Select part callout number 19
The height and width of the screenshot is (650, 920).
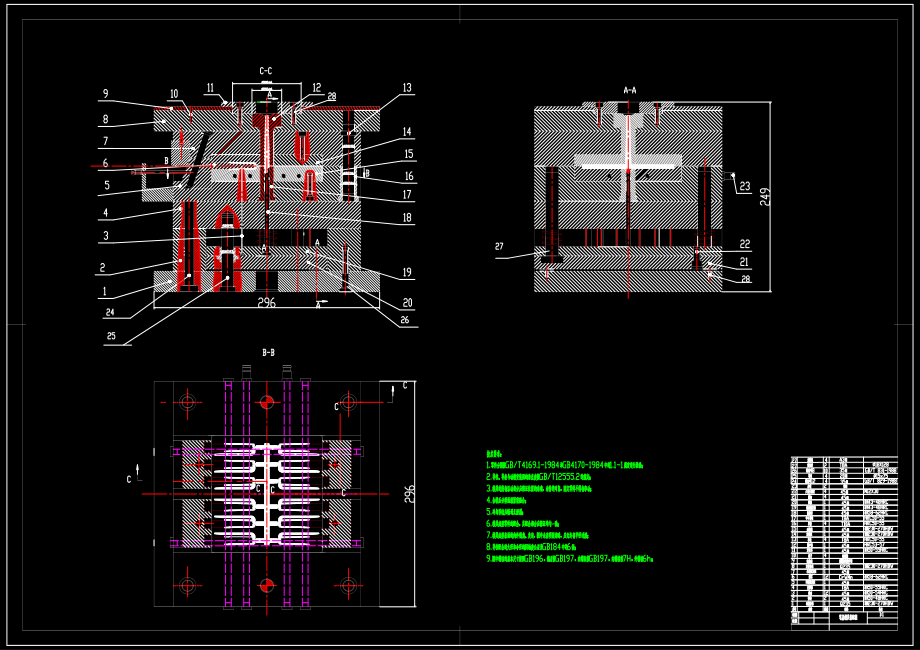(x=407, y=272)
